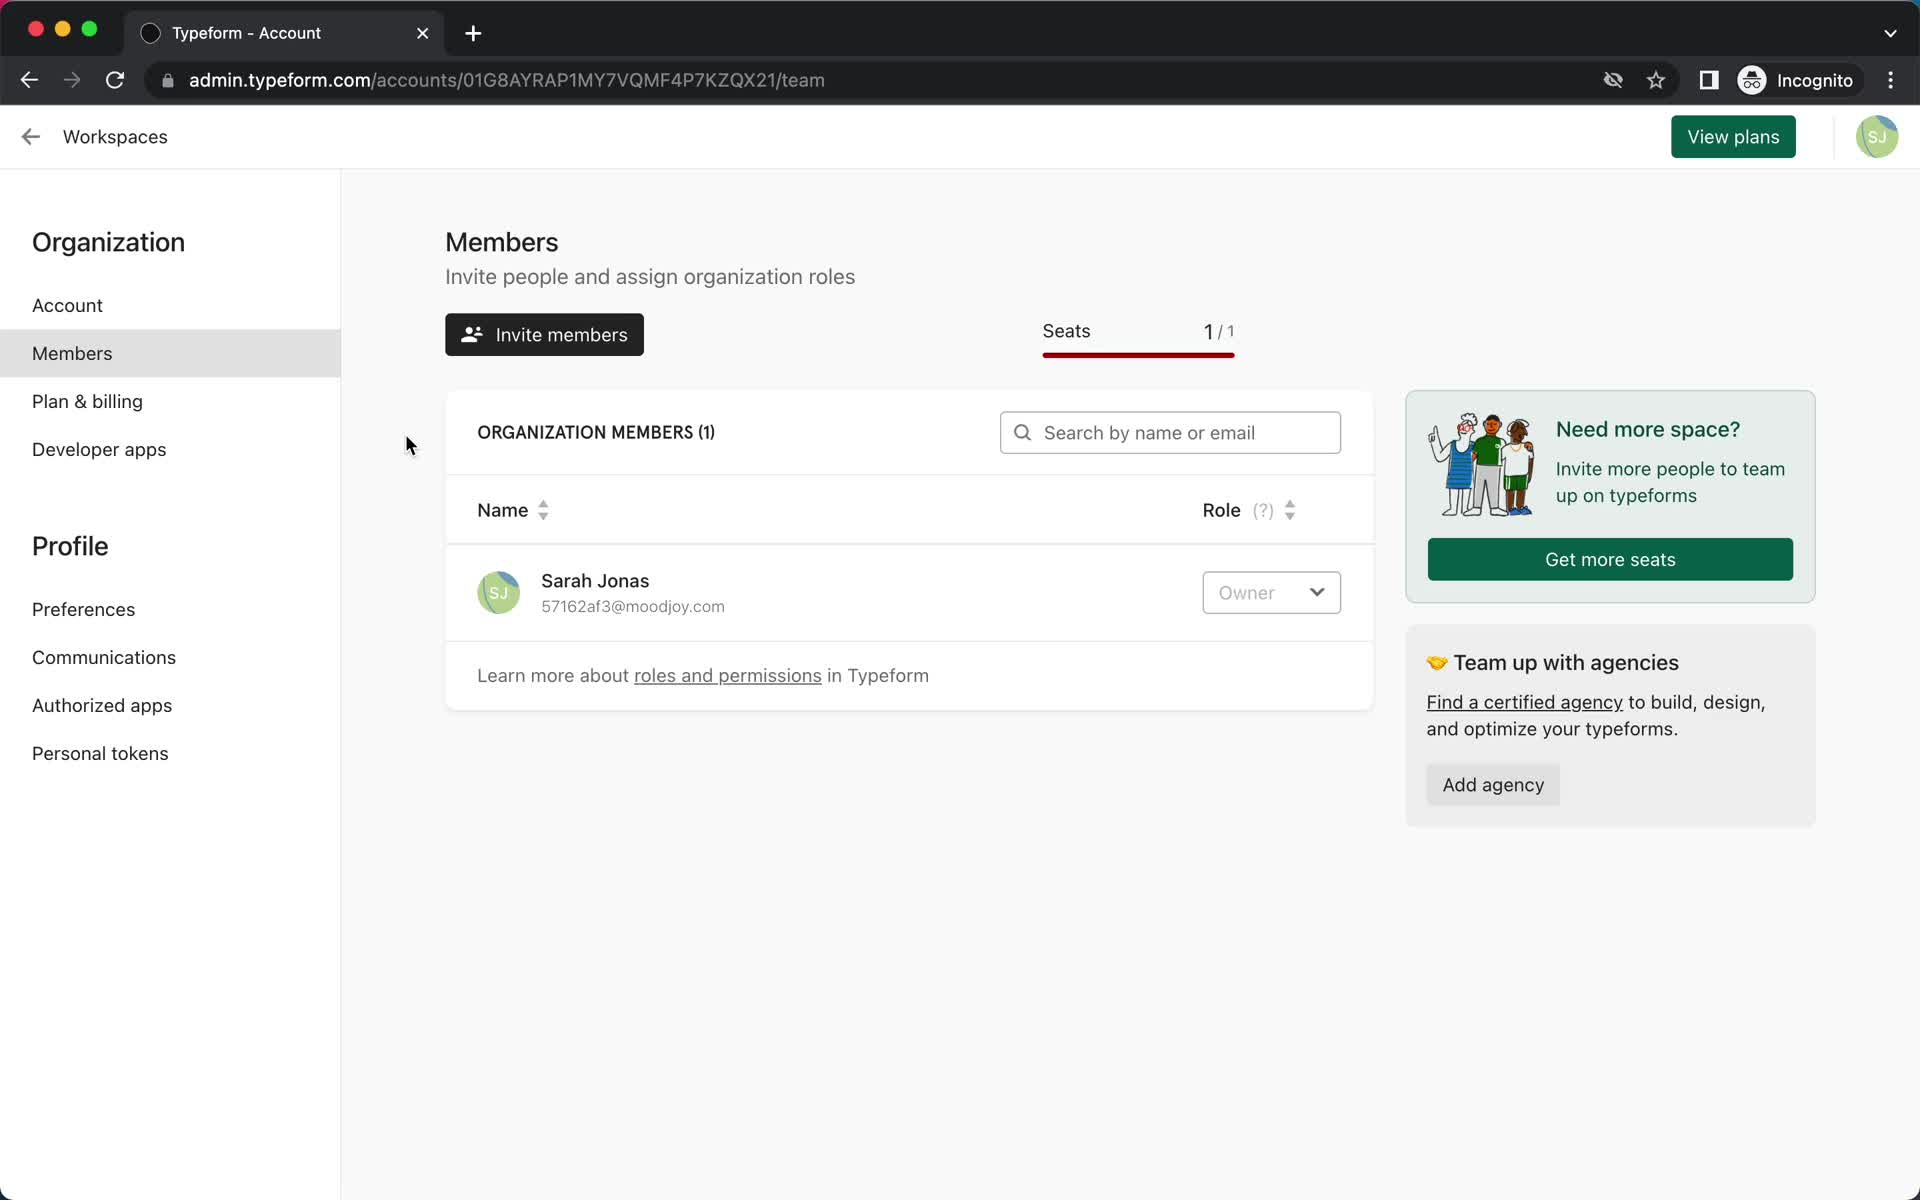Sort members by the Role column arrows
This screenshot has width=1920, height=1200.
[1290, 510]
